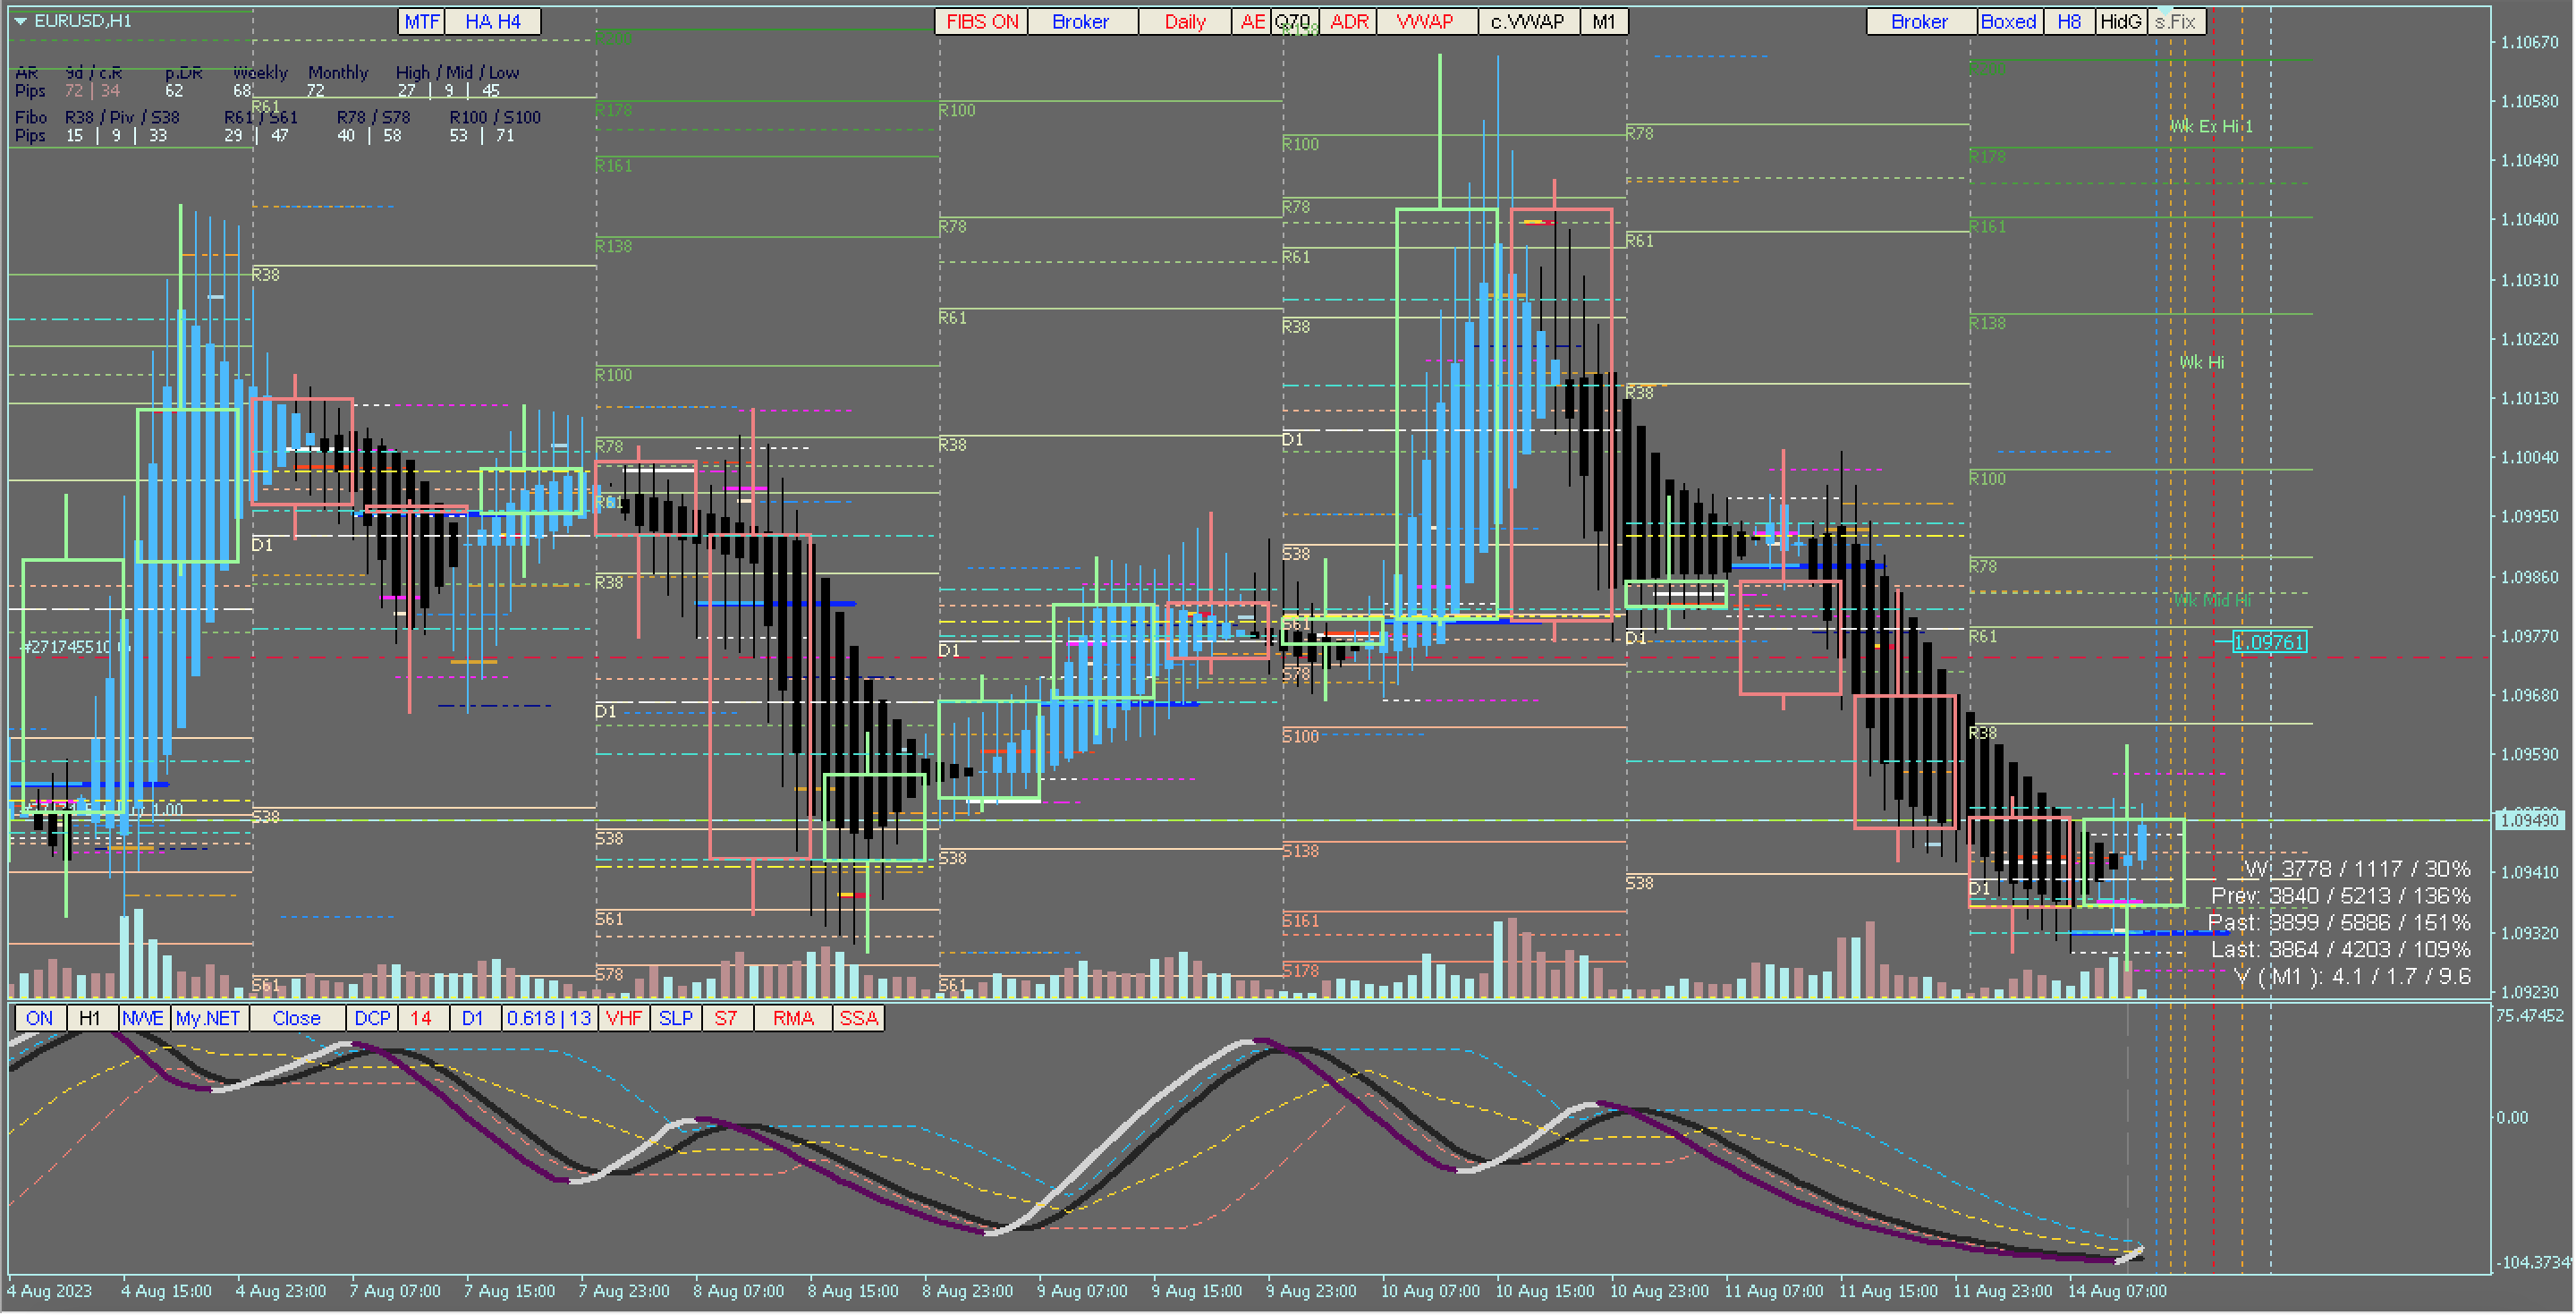Image resolution: width=2576 pixels, height=1315 pixels.
Task: Click the 0.618 | 13 parameter button
Action: (549, 1019)
